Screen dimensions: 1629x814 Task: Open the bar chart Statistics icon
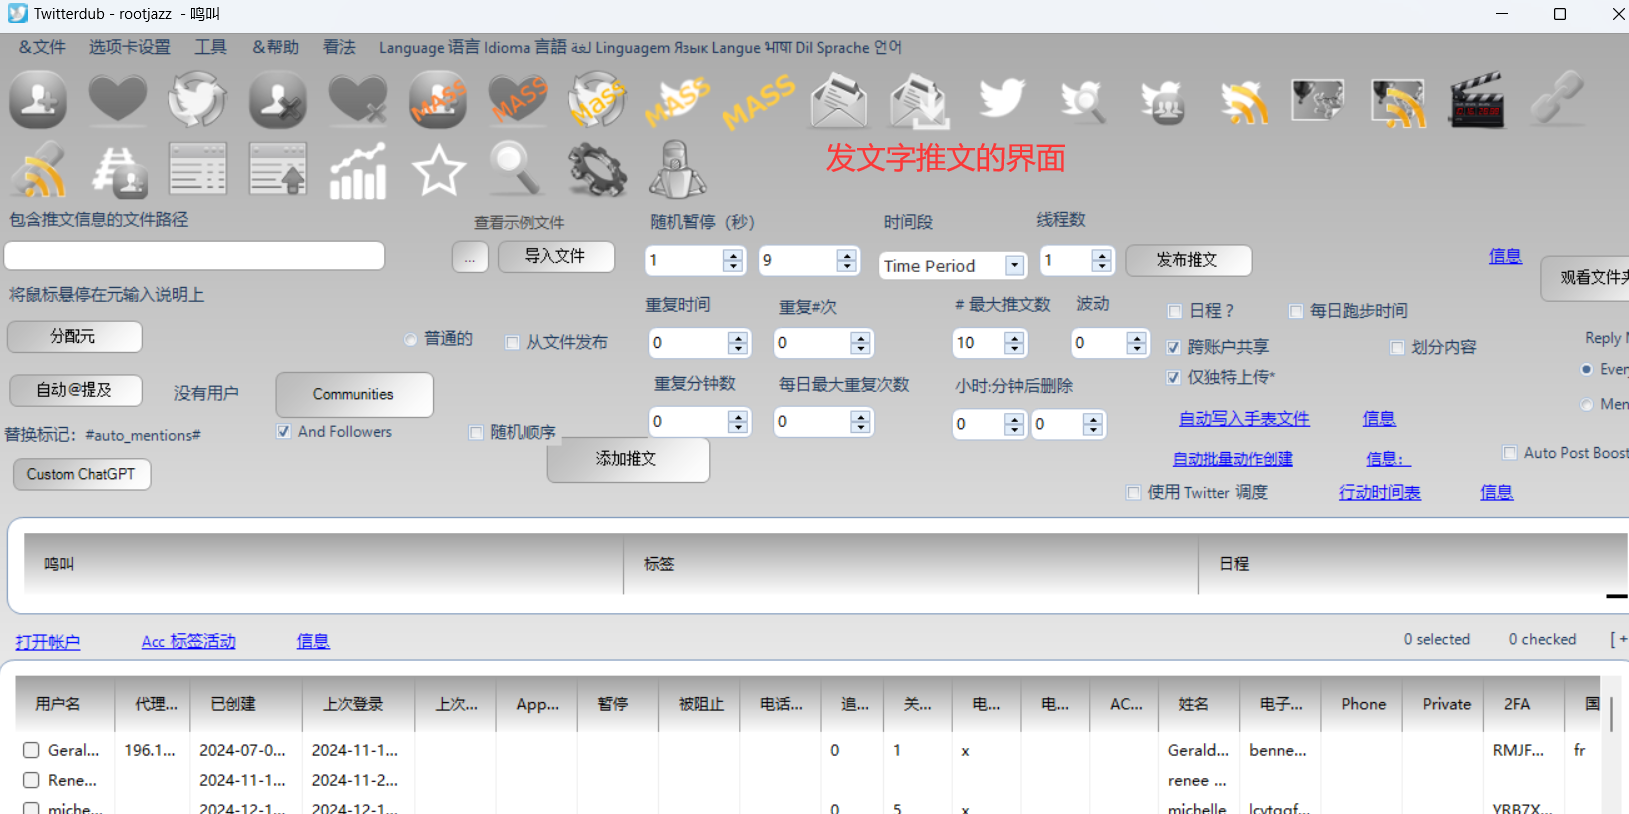(358, 171)
